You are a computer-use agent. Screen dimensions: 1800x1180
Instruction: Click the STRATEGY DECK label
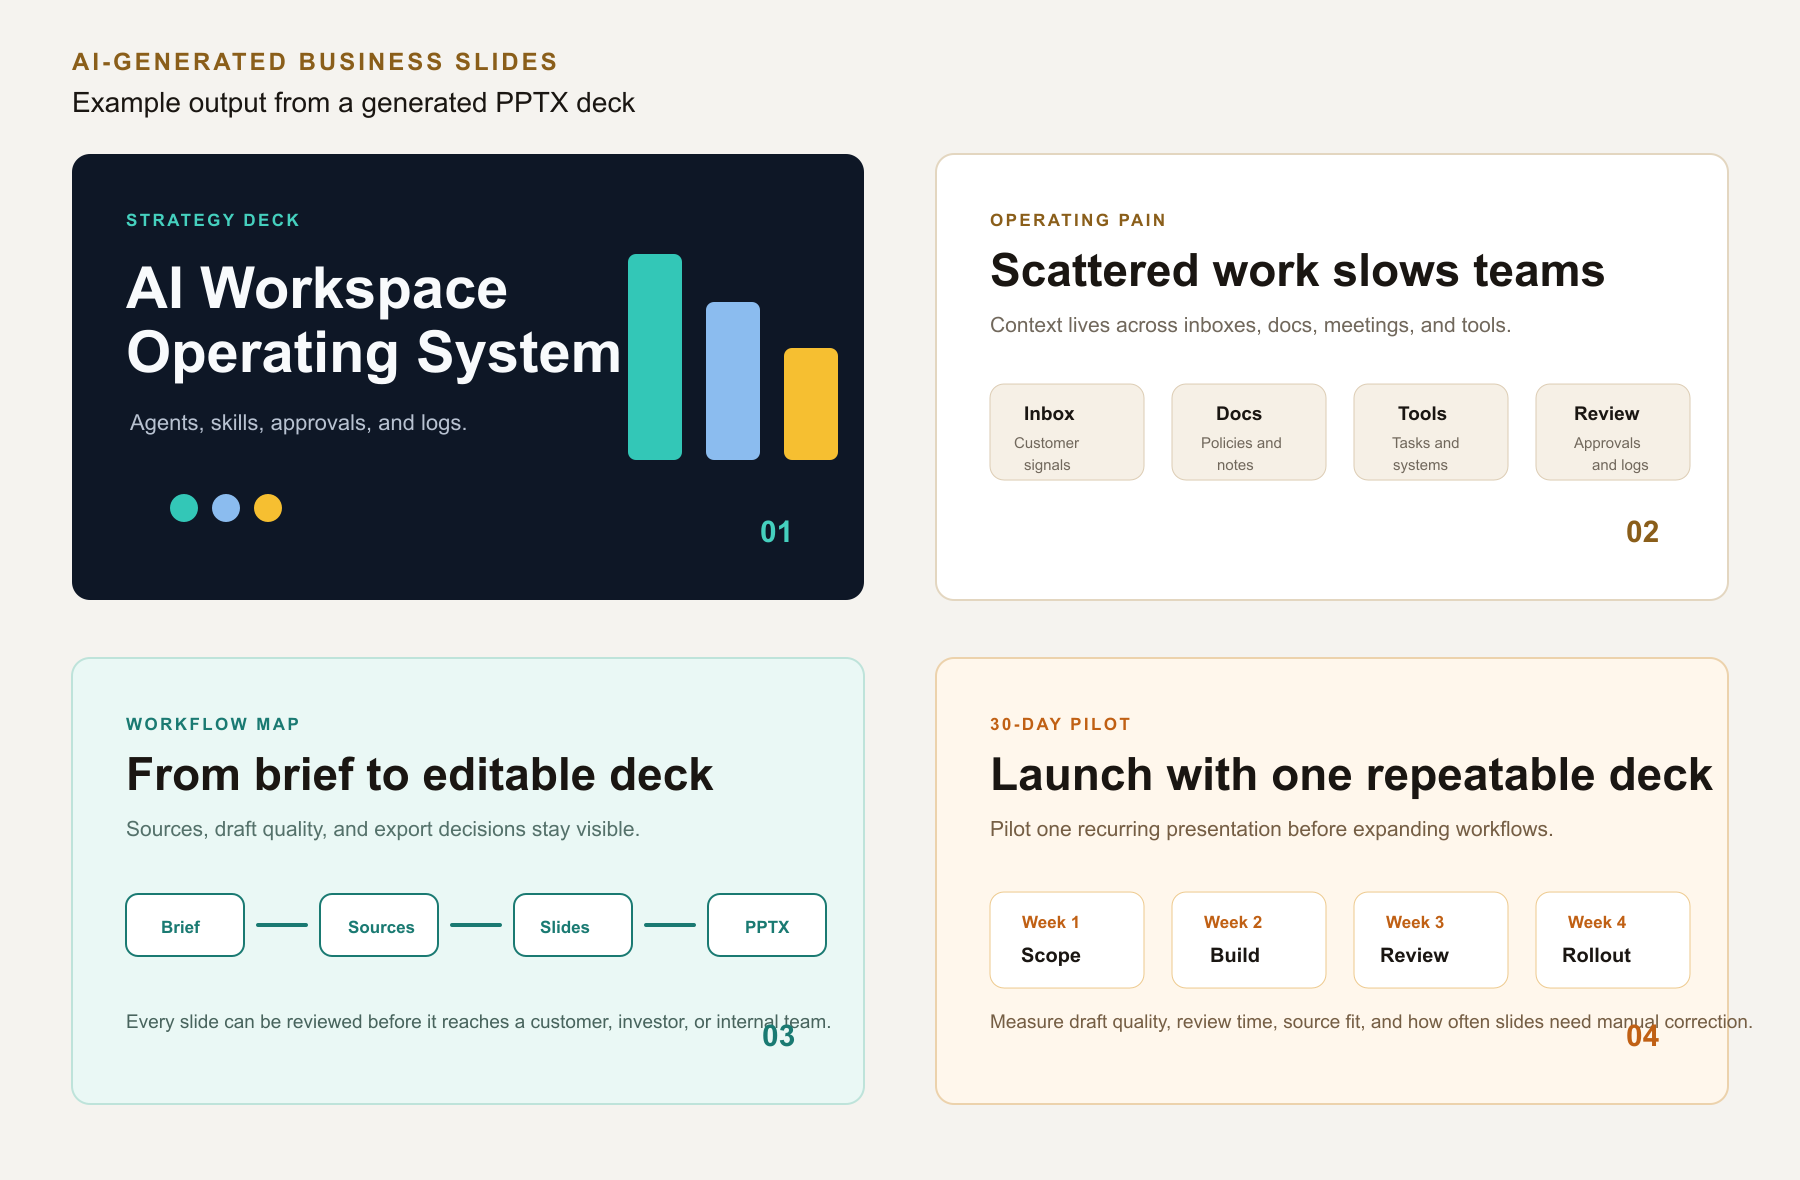tap(213, 220)
